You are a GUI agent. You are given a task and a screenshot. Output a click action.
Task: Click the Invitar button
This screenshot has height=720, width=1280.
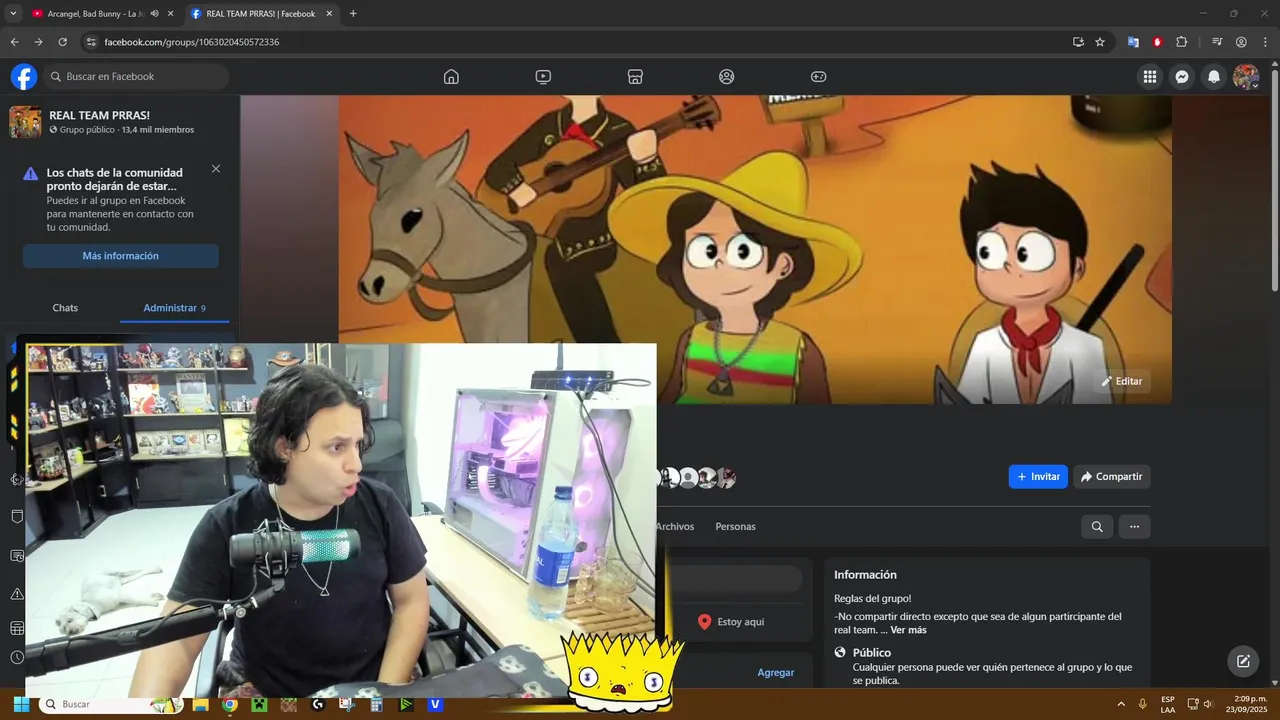[x=1038, y=477]
